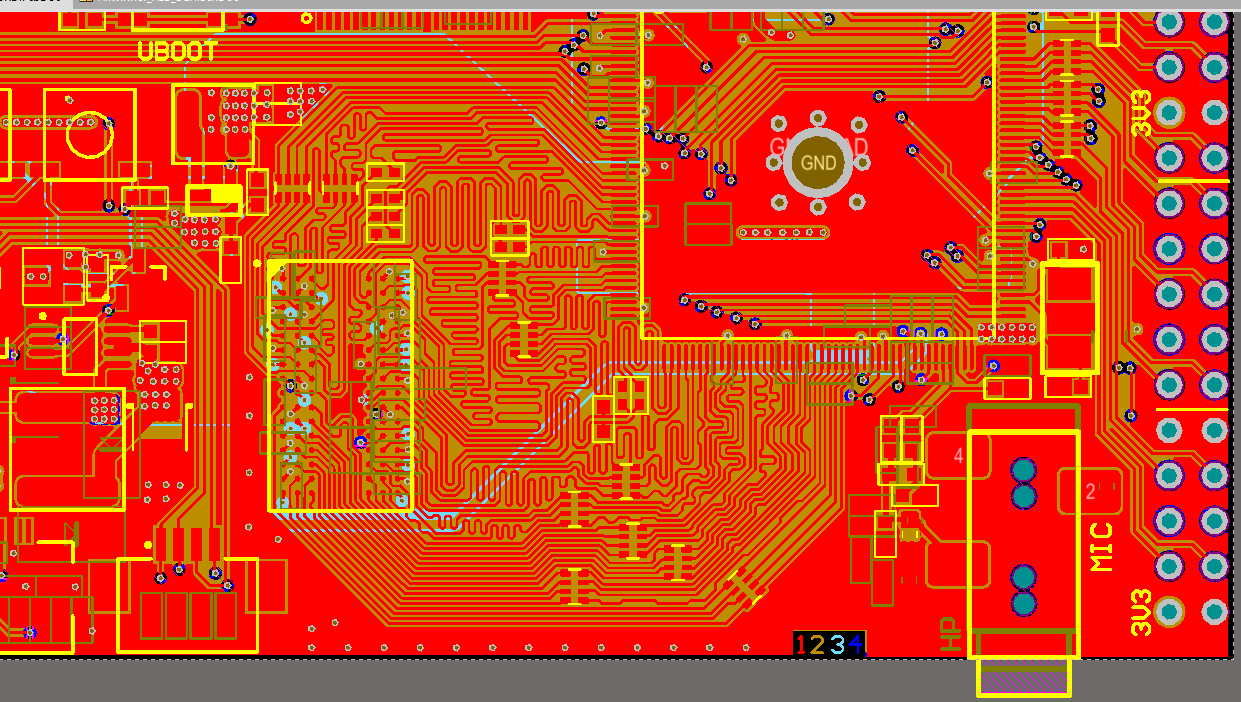1241x702 pixels.
Task: Toggle layer 2 in the colored layer legend
Action: click(x=818, y=643)
